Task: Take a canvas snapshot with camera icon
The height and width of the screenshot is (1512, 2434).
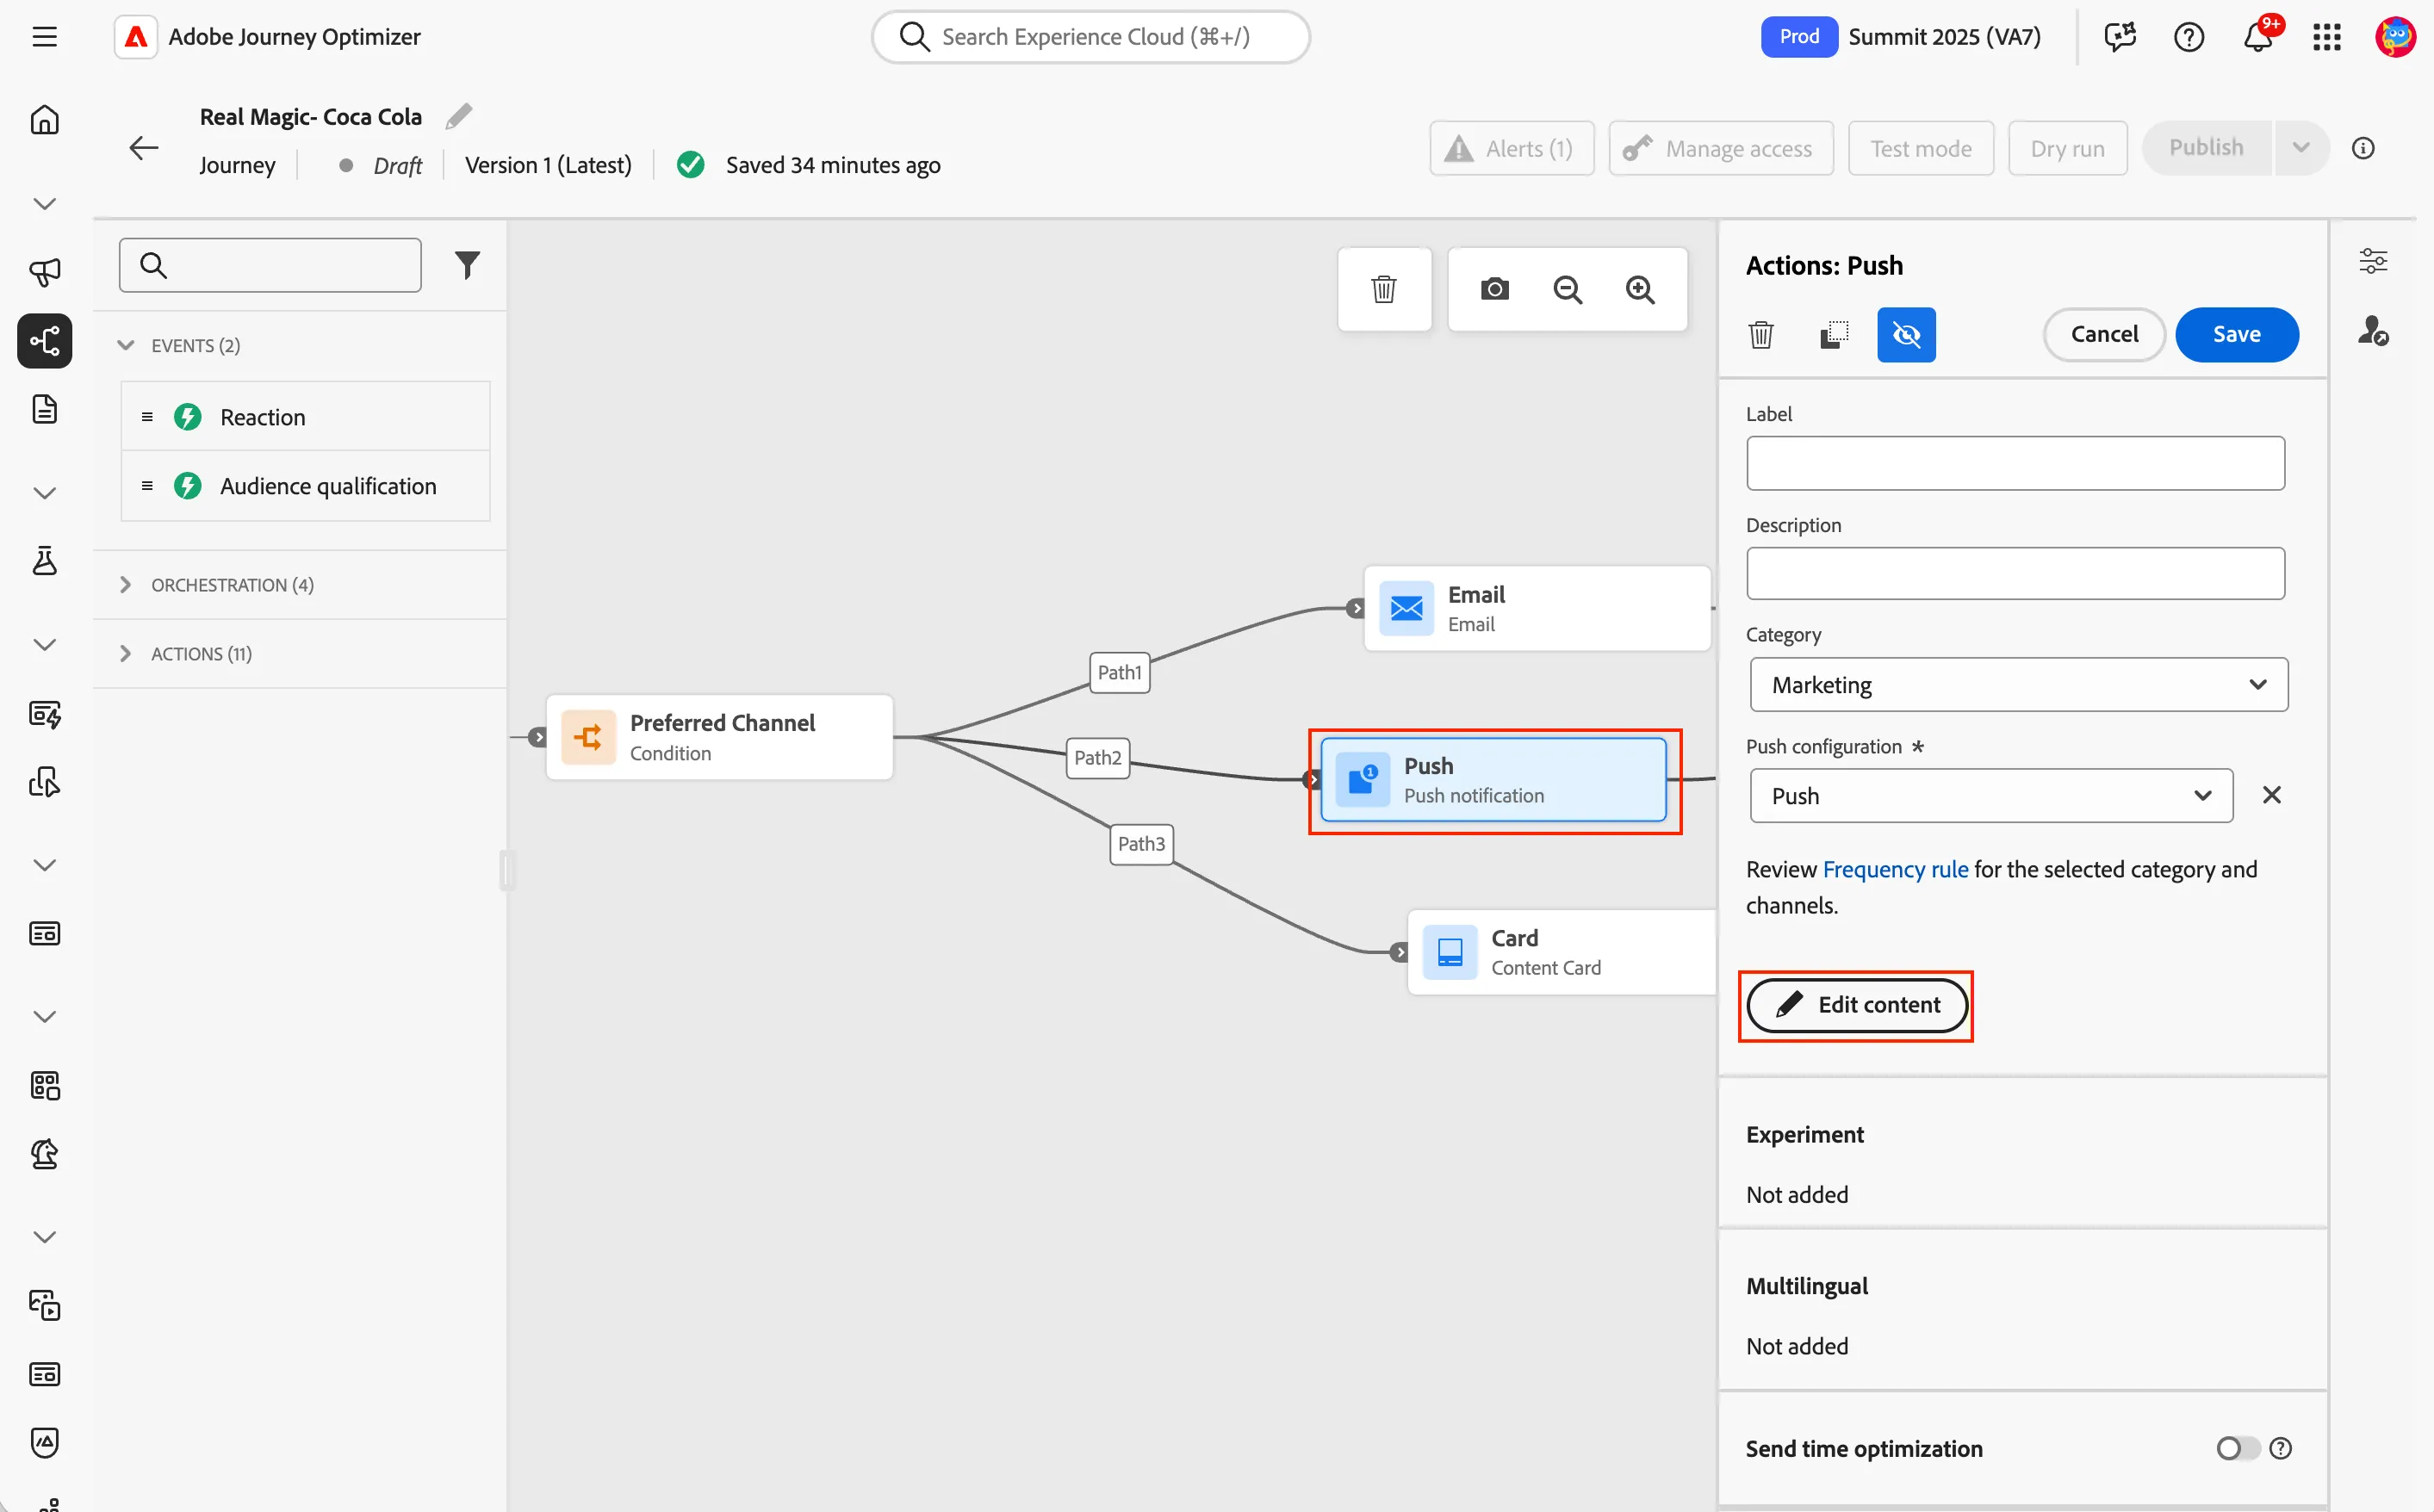Action: coord(1494,289)
